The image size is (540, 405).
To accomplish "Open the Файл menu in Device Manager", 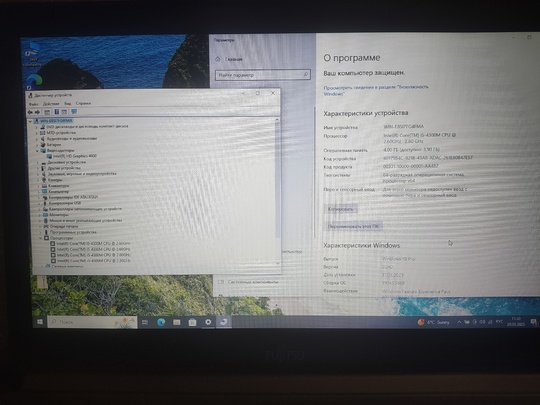I will pos(33,104).
